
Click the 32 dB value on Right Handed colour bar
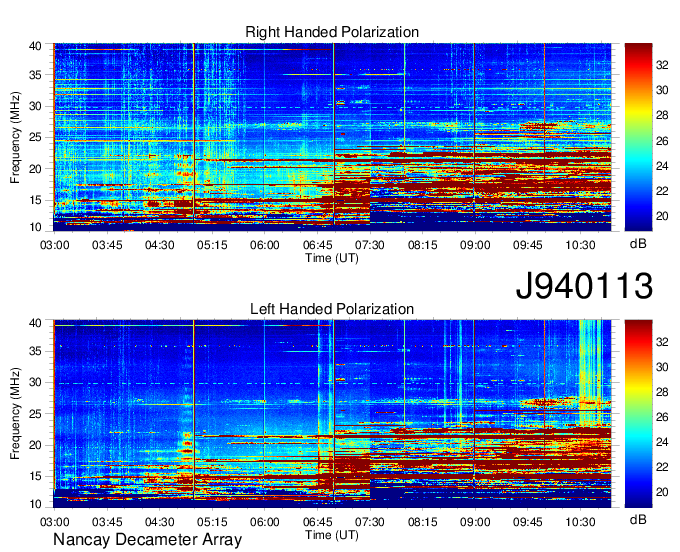(x=662, y=65)
